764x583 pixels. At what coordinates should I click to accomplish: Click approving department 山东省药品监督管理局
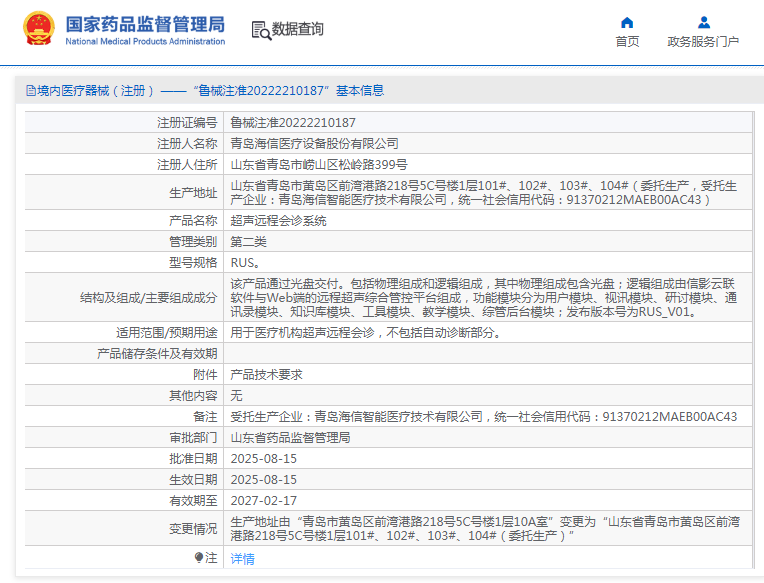(290, 438)
